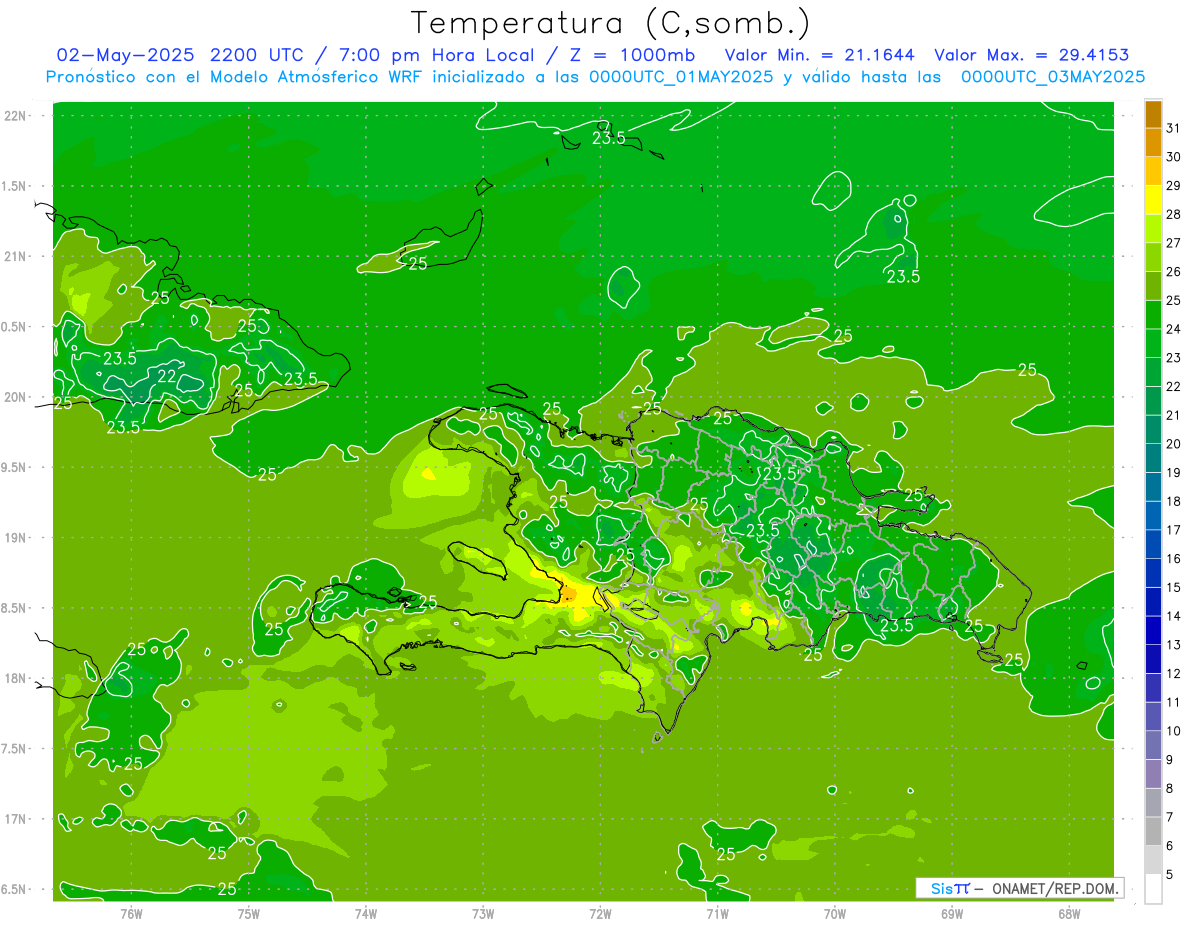Click the "0000UTC_03MAY2025" valid-until time
This screenshot has height=927, width=1200.
(x=1053, y=77)
